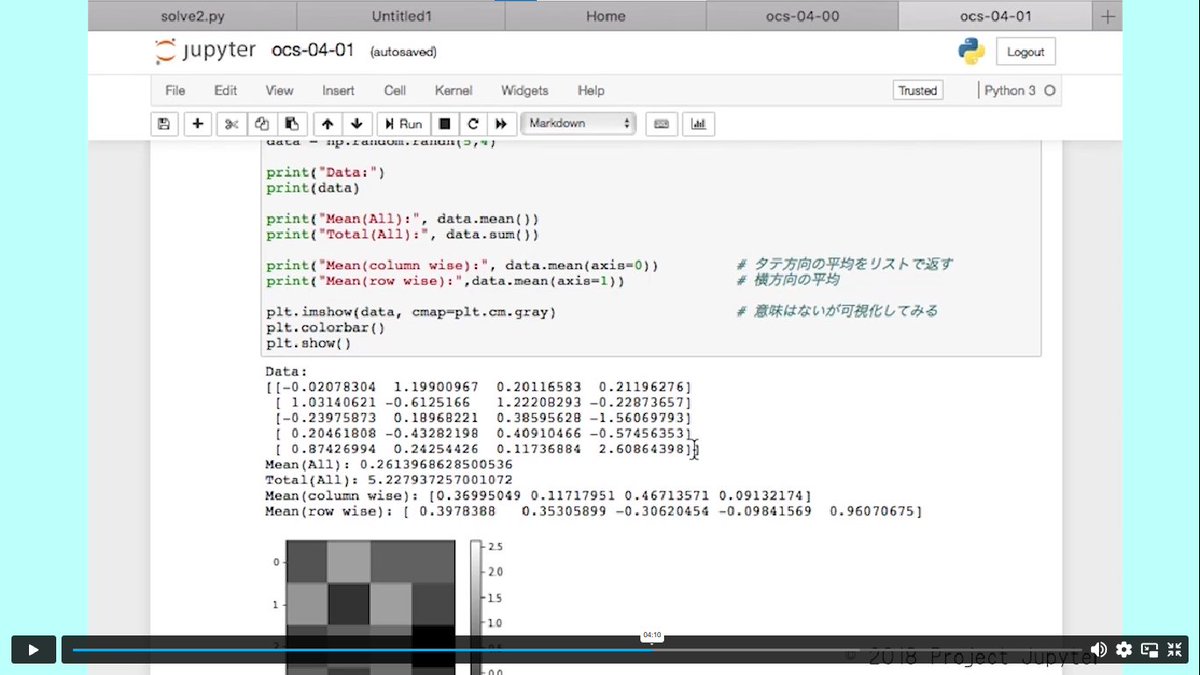Click the plt.show() code line
This screenshot has width=1200, height=675.
[x=309, y=343]
